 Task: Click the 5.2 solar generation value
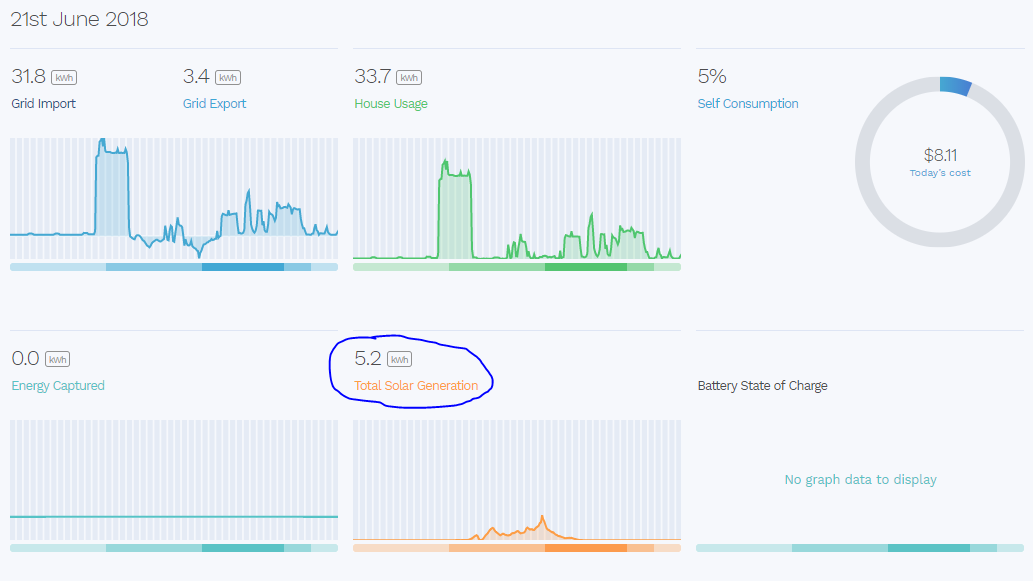(368, 358)
